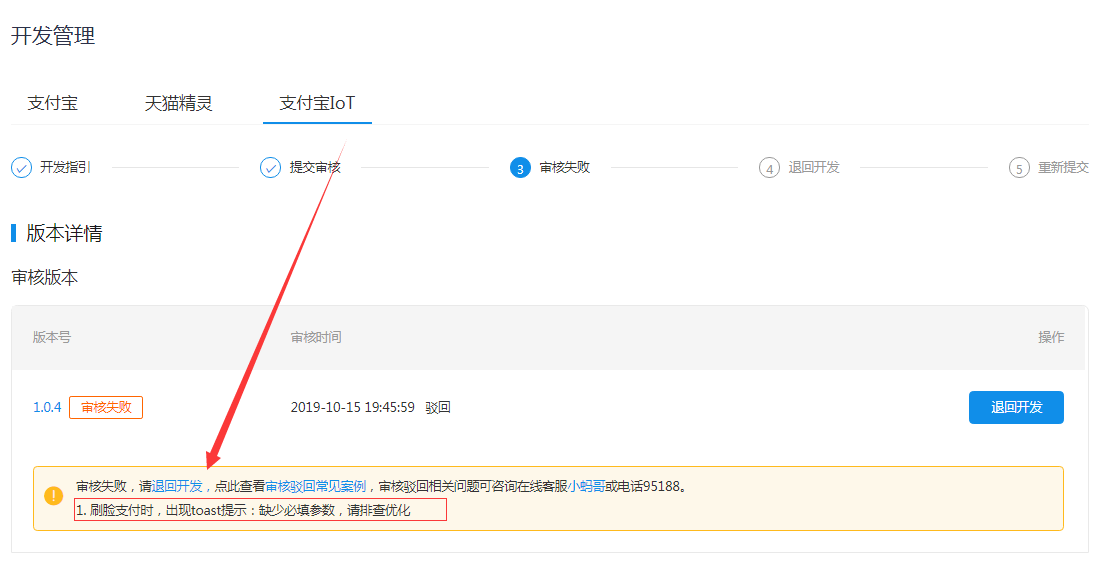Select the 退回开发 step label in progress bar

[x=814, y=168]
